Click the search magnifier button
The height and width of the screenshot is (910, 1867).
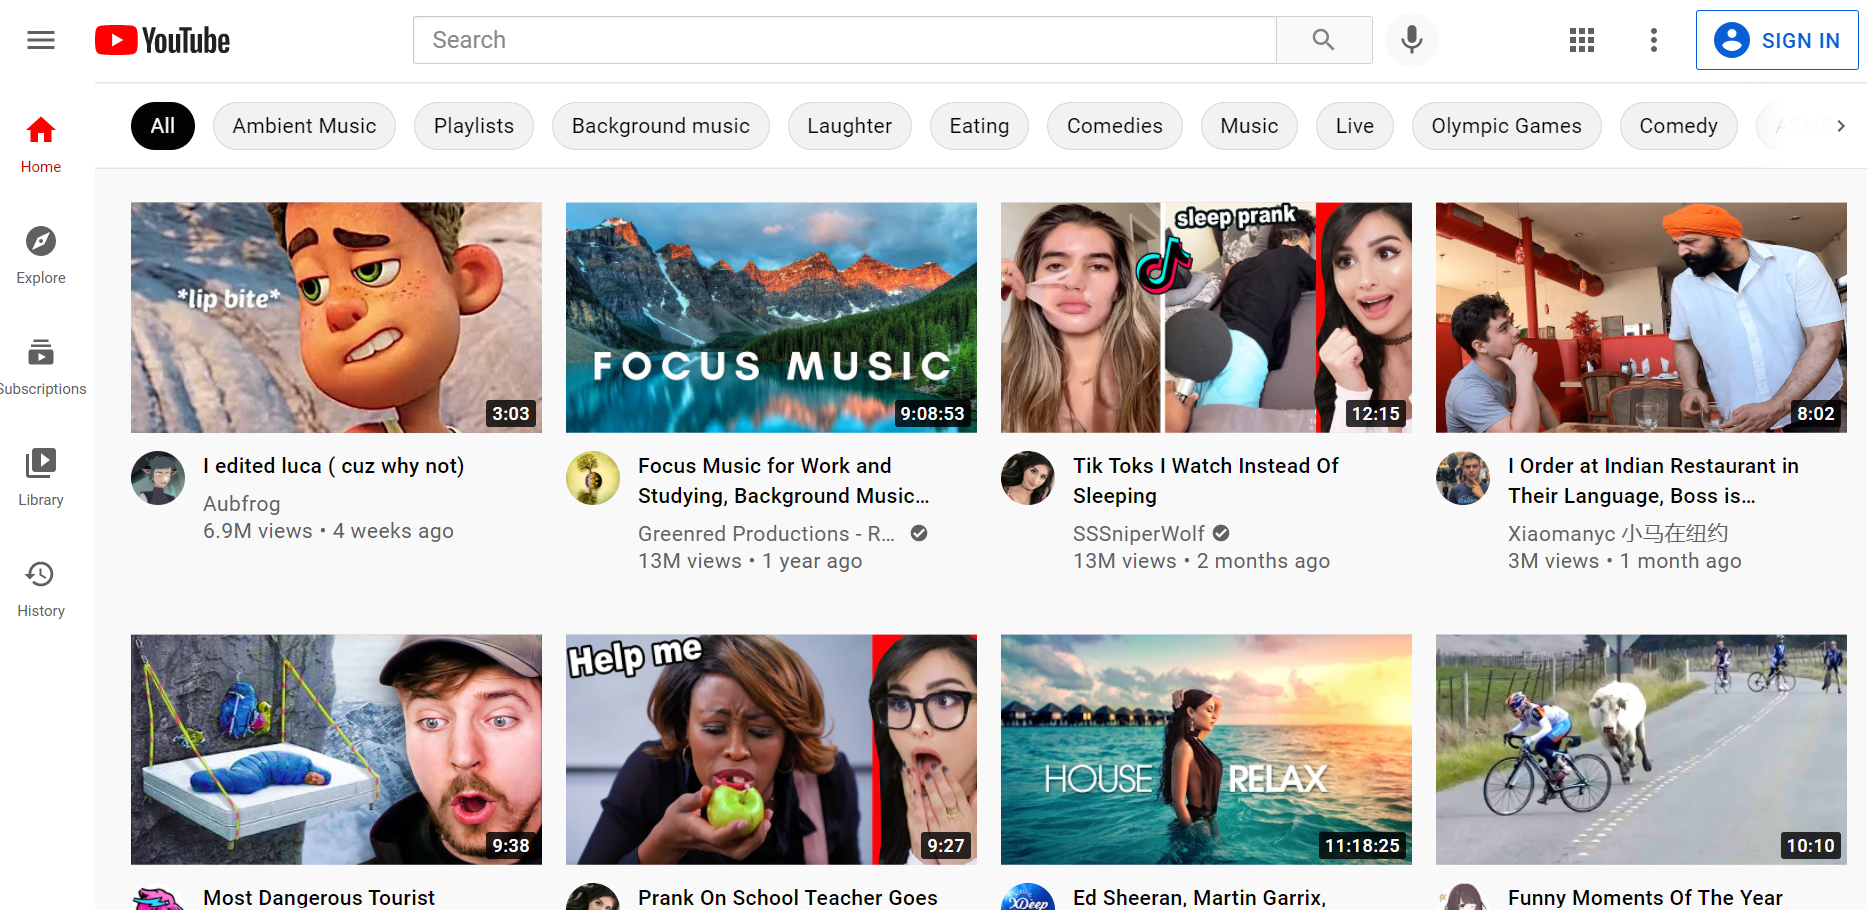(1324, 40)
